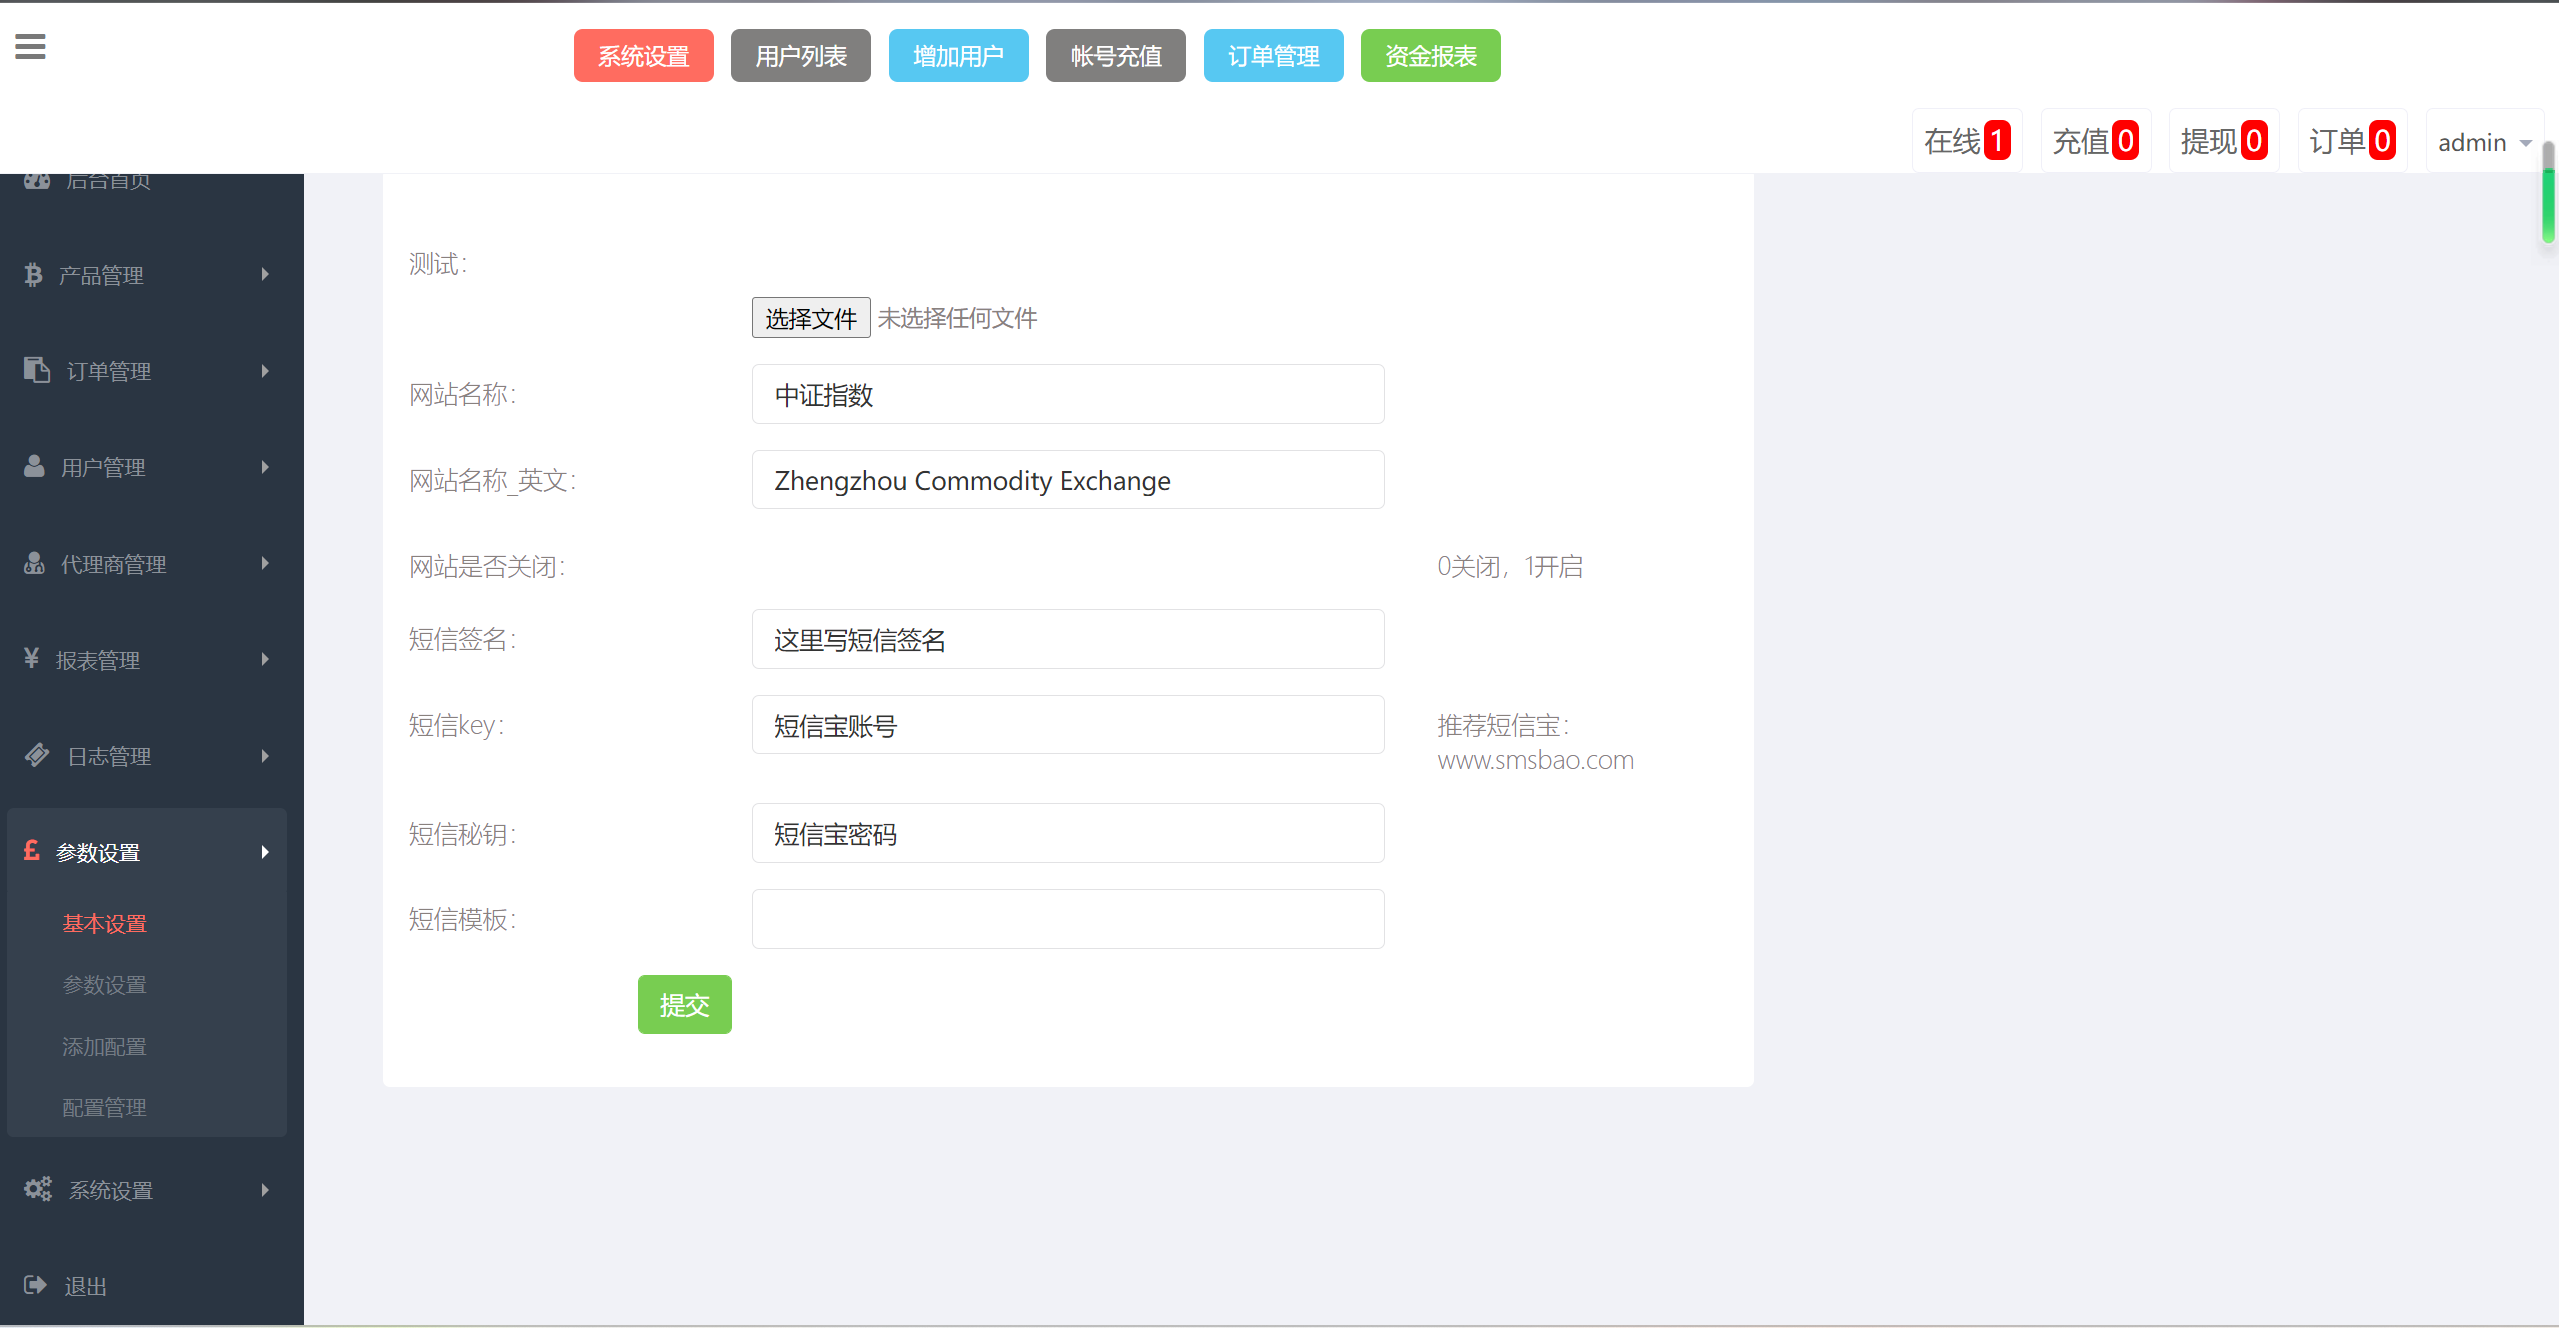Click the agent icon beside 代理商管理
2559x1328 pixels.
pos(35,563)
